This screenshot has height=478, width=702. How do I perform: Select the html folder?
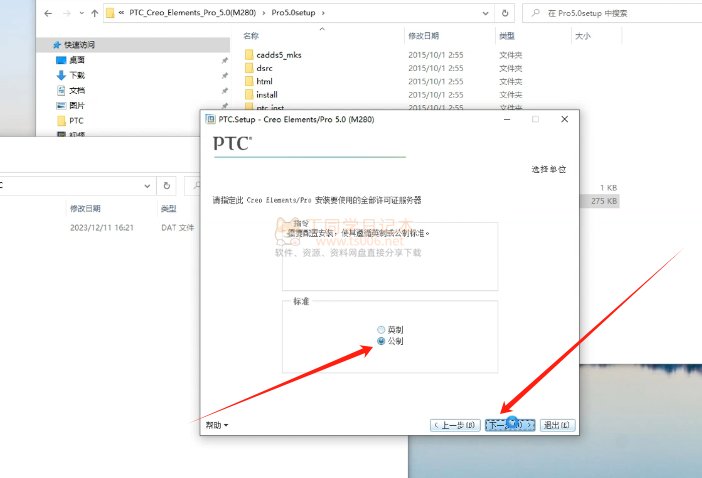264,81
